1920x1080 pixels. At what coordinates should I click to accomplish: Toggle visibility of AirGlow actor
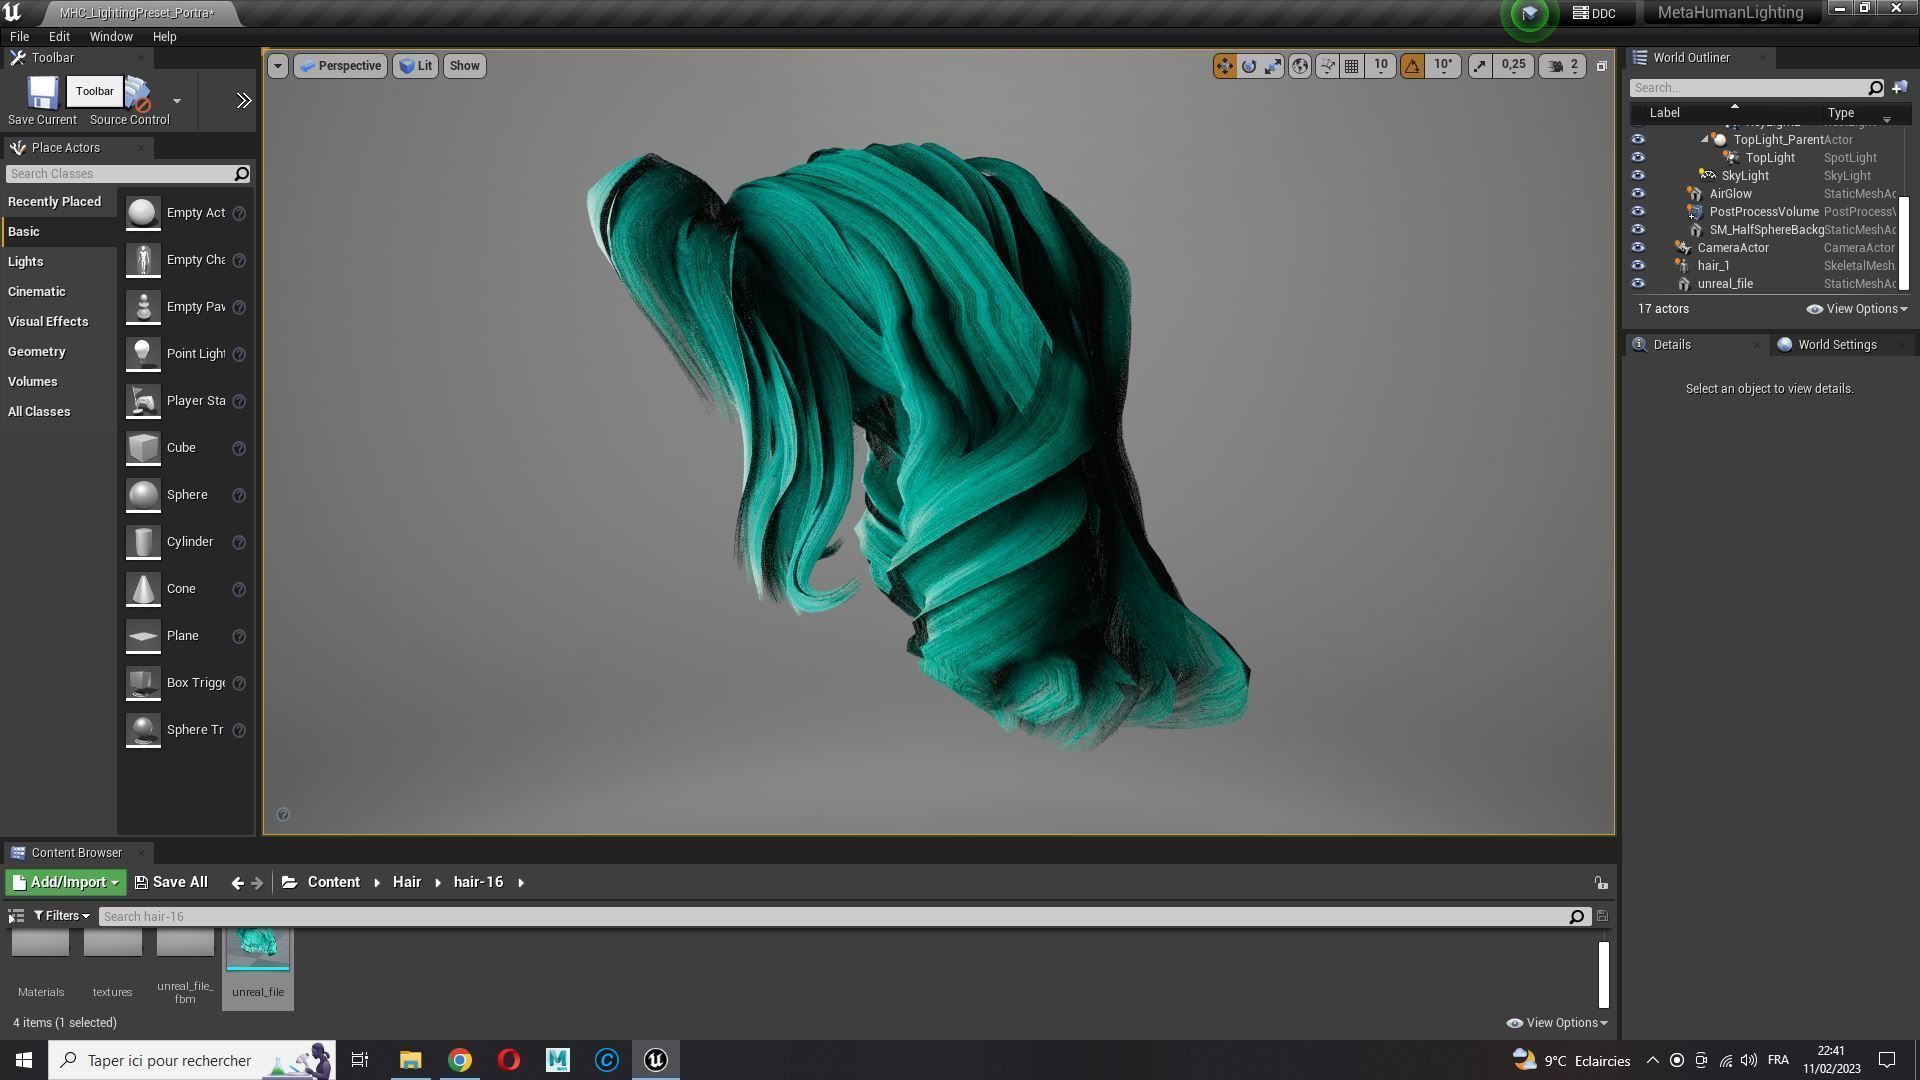(x=1637, y=194)
